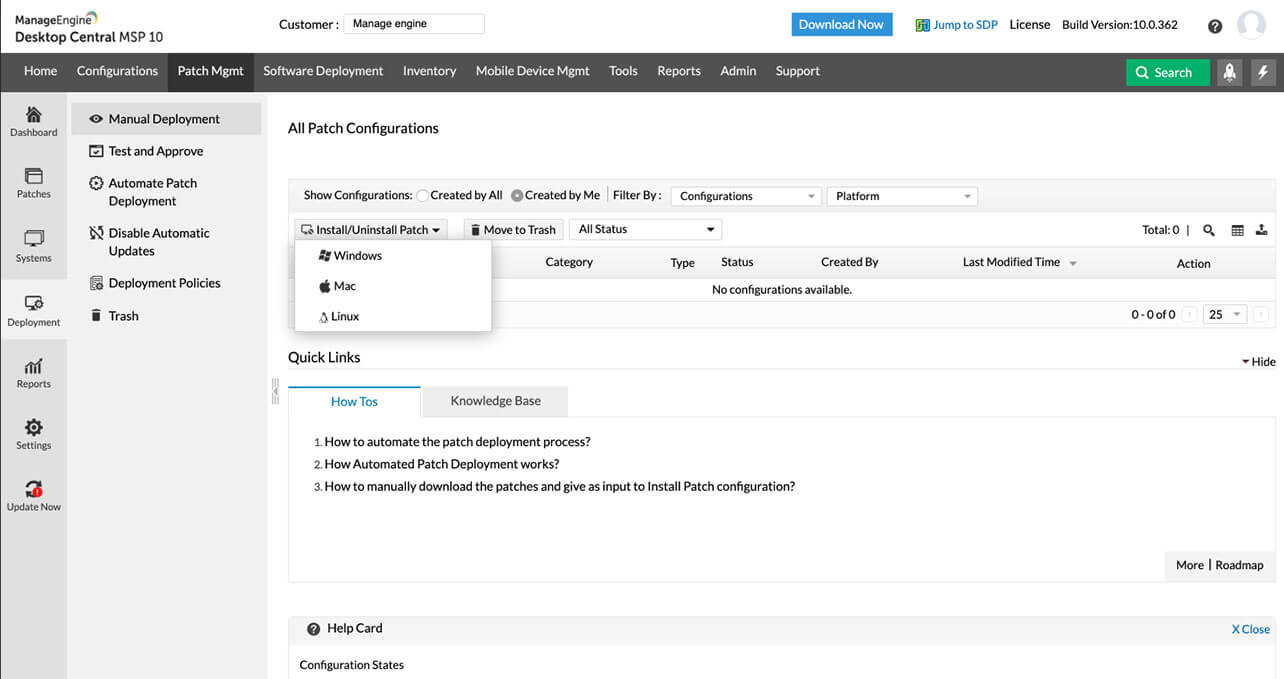Select the Created by All radio button

click(423, 196)
